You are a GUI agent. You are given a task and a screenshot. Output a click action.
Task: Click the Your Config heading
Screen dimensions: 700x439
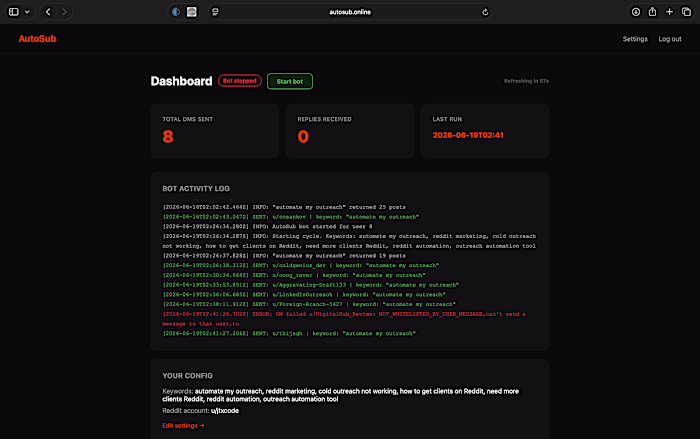click(188, 376)
